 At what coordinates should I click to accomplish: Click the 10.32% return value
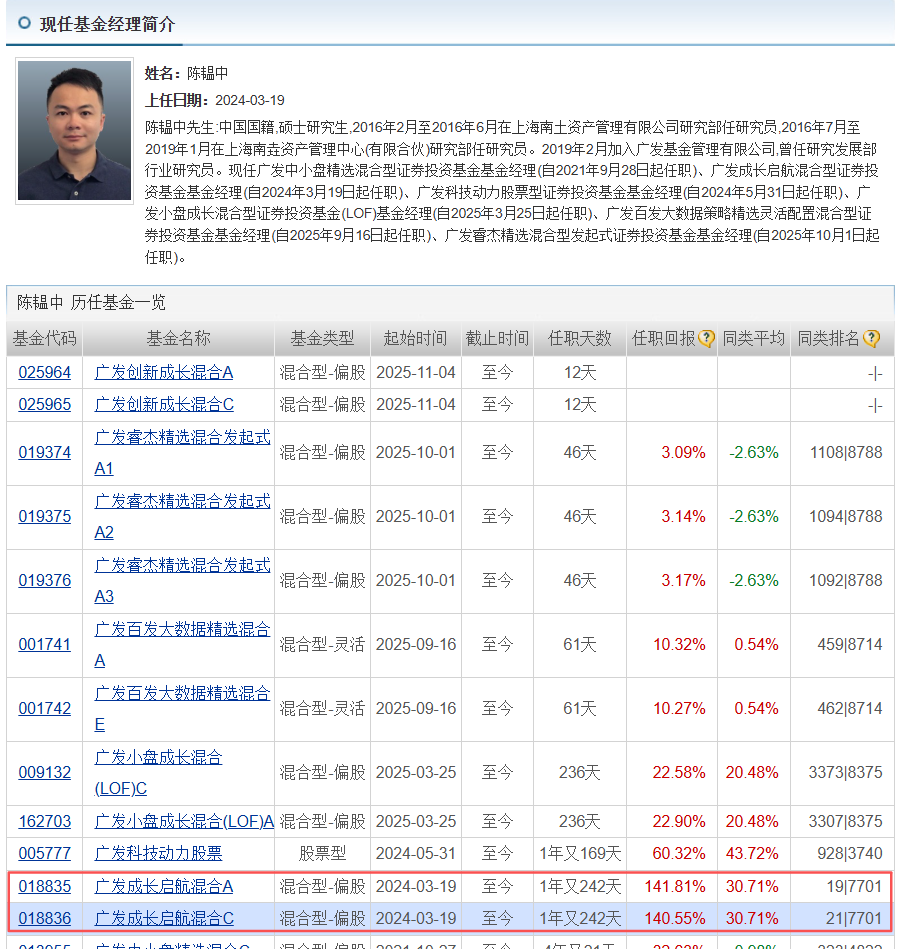[x=679, y=645]
